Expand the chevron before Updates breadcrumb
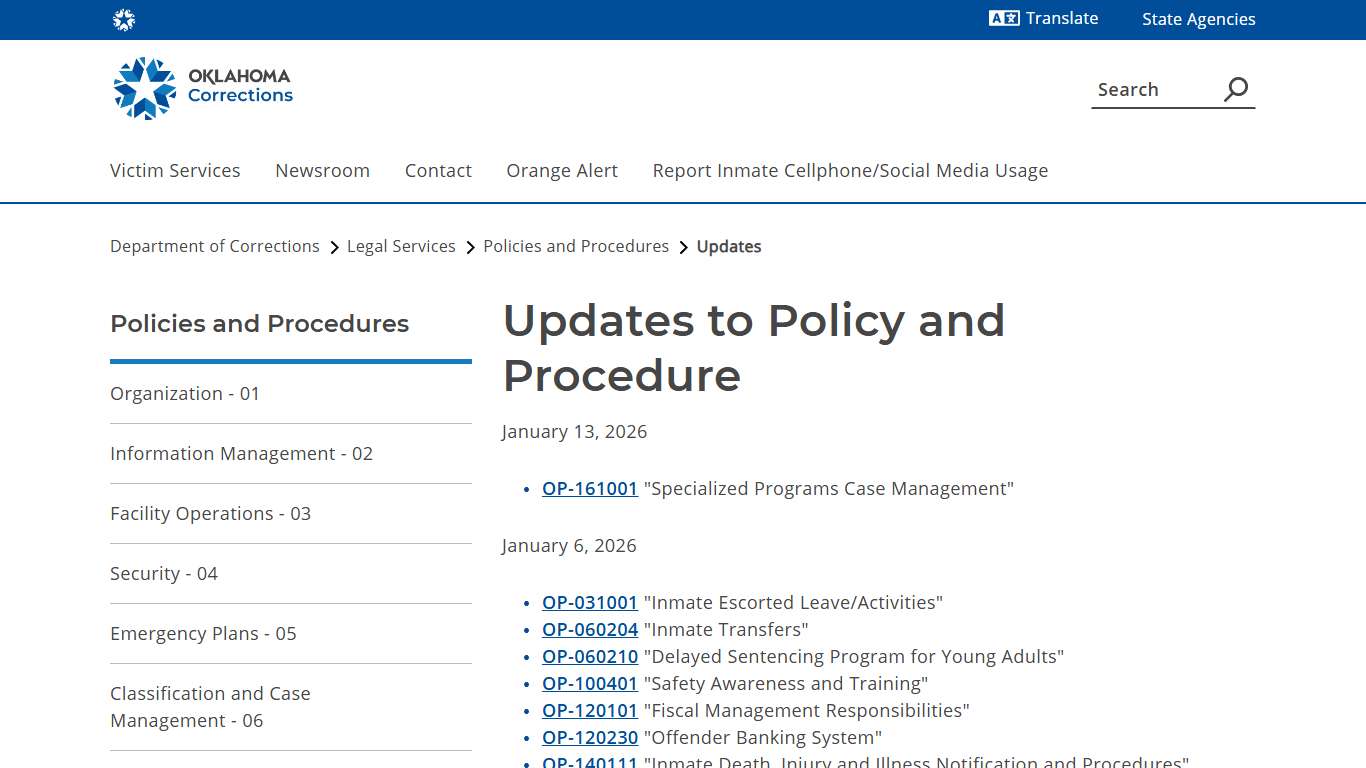 (x=683, y=246)
